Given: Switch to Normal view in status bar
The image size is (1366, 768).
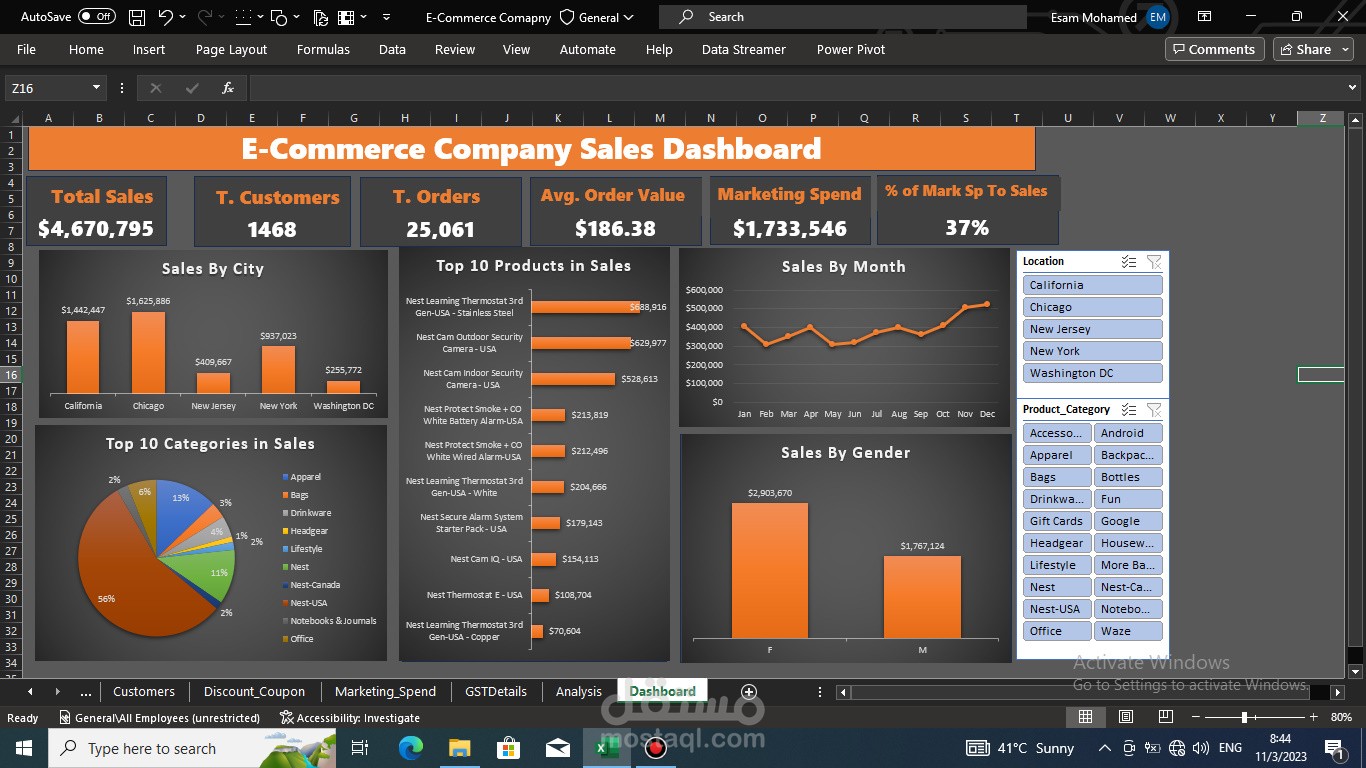Looking at the screenshot, I should (x=1085, y=717).
